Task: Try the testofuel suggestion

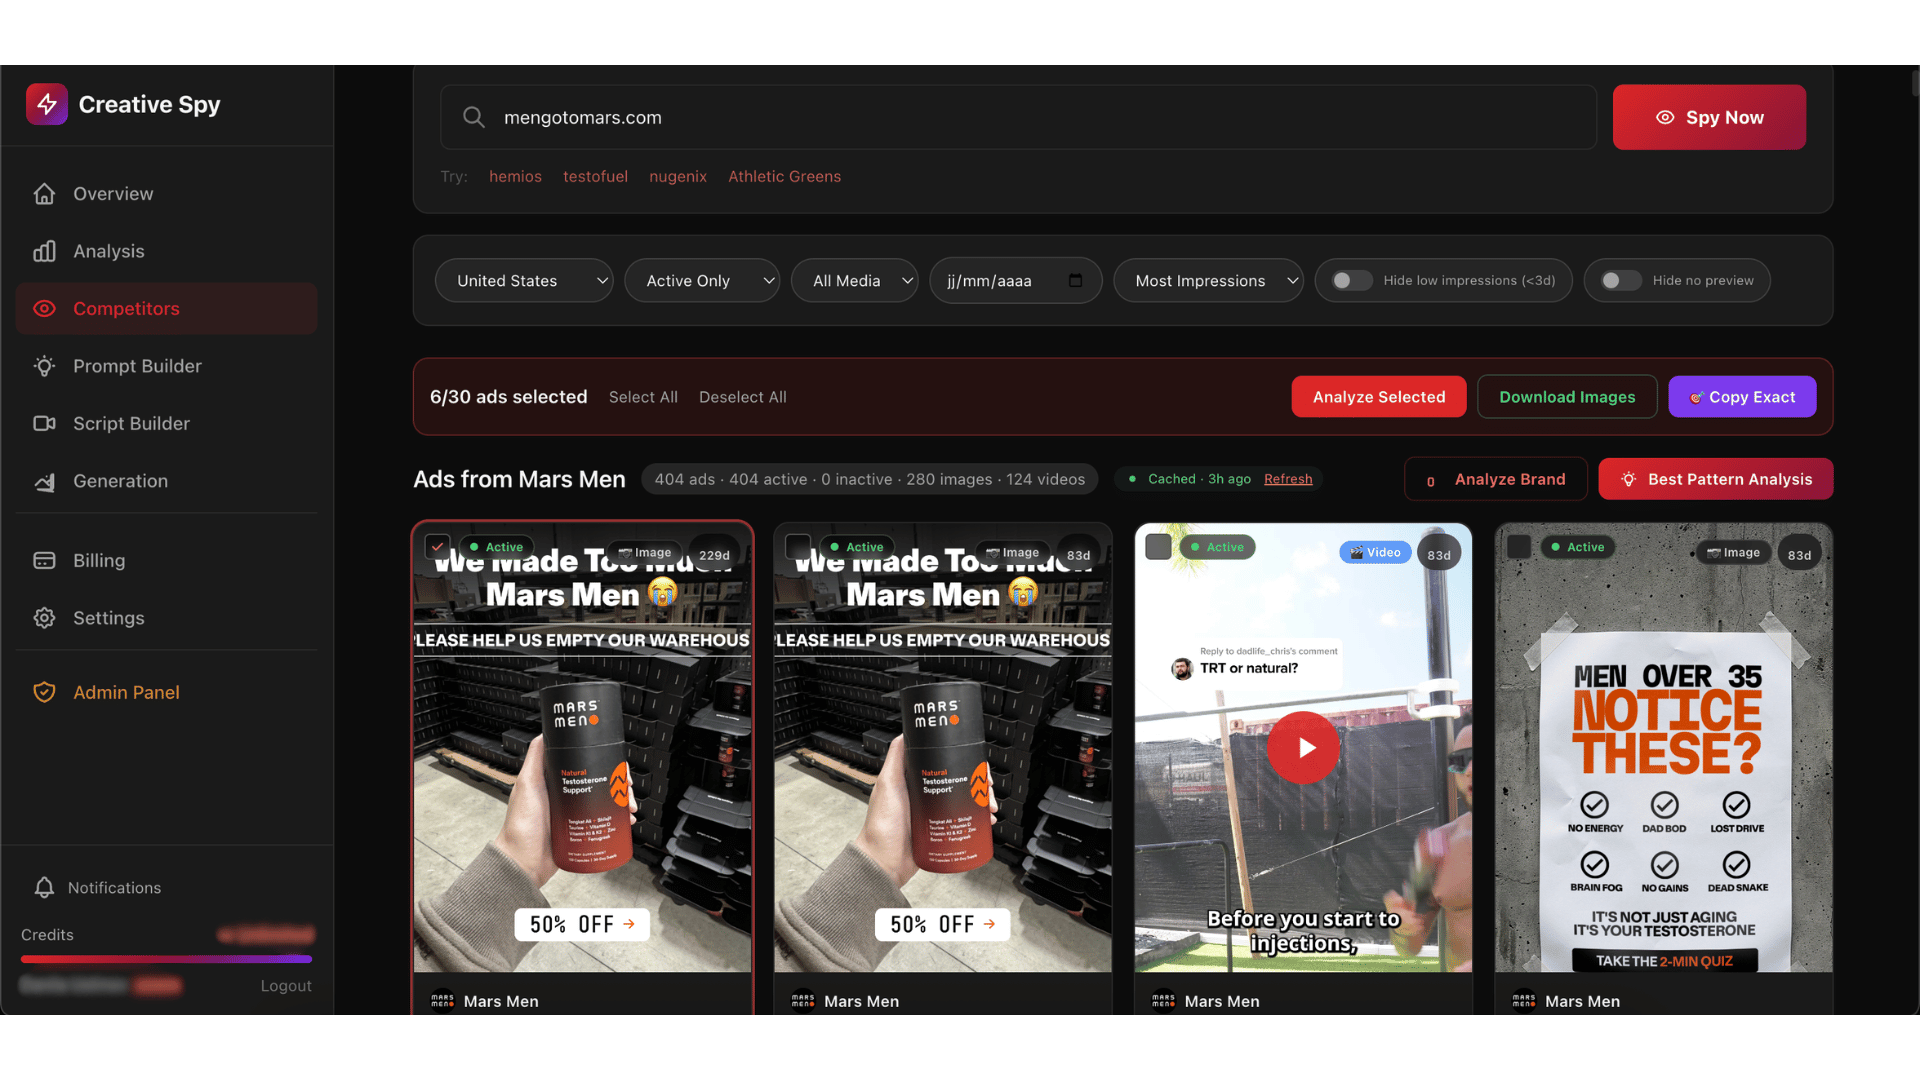Action: (x=595, y=177)
